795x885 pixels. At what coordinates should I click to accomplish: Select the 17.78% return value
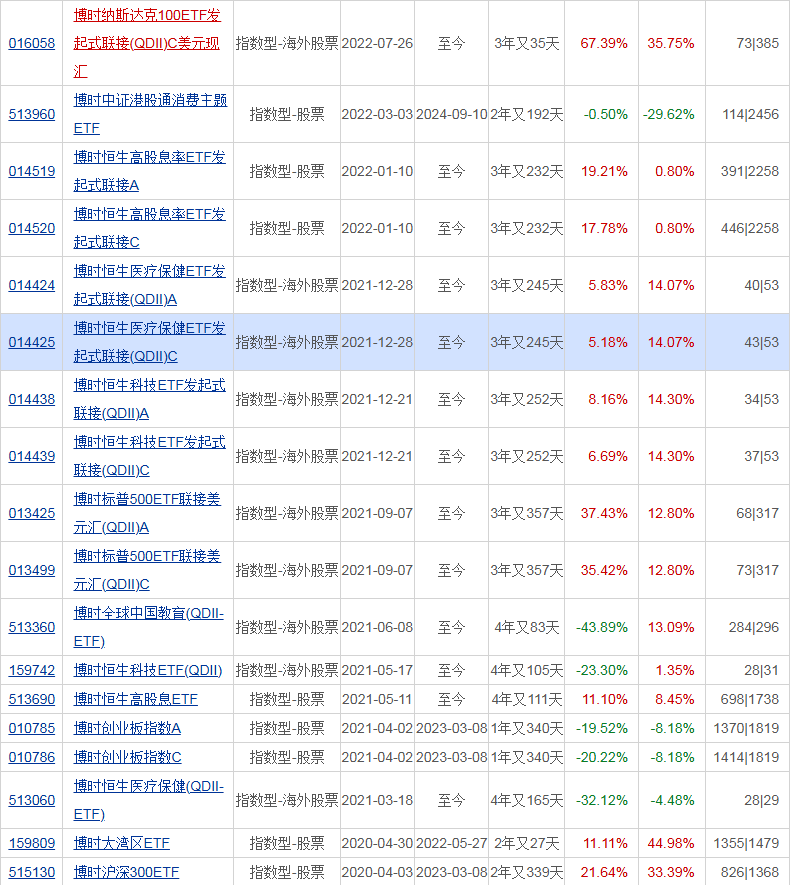coord(604,229)
